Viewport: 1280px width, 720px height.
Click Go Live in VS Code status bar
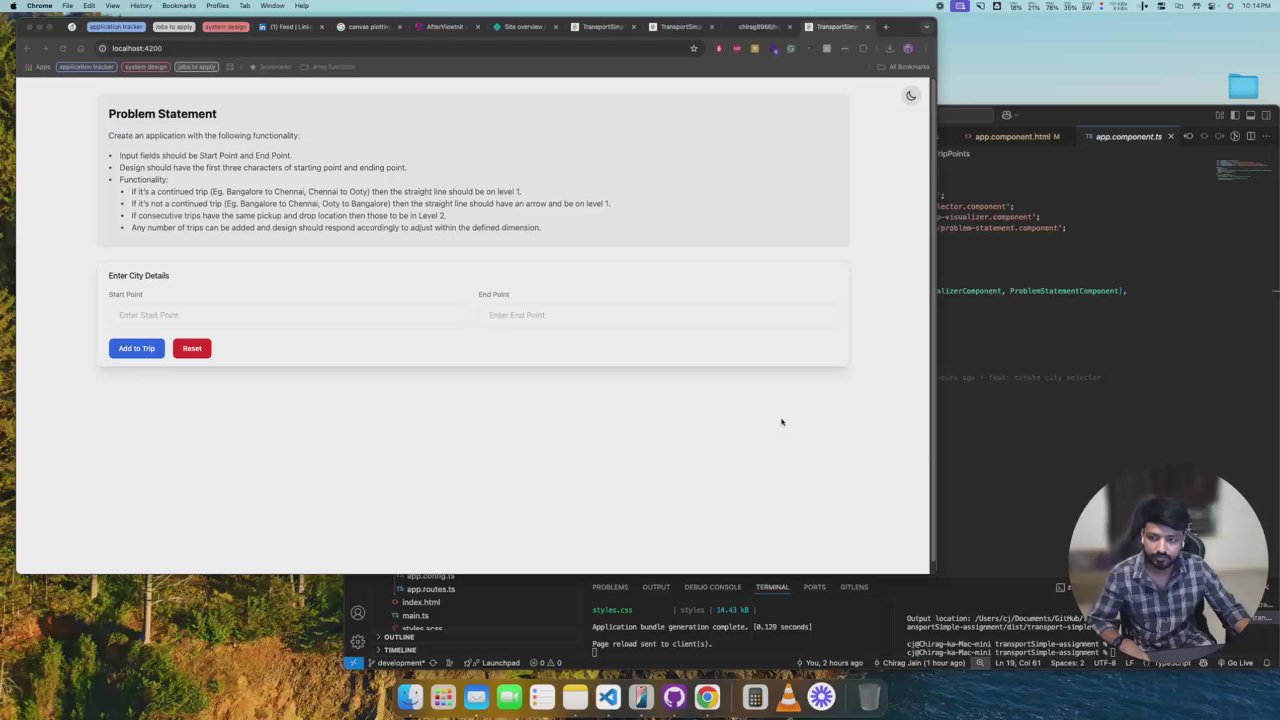tap(1235, 663)
